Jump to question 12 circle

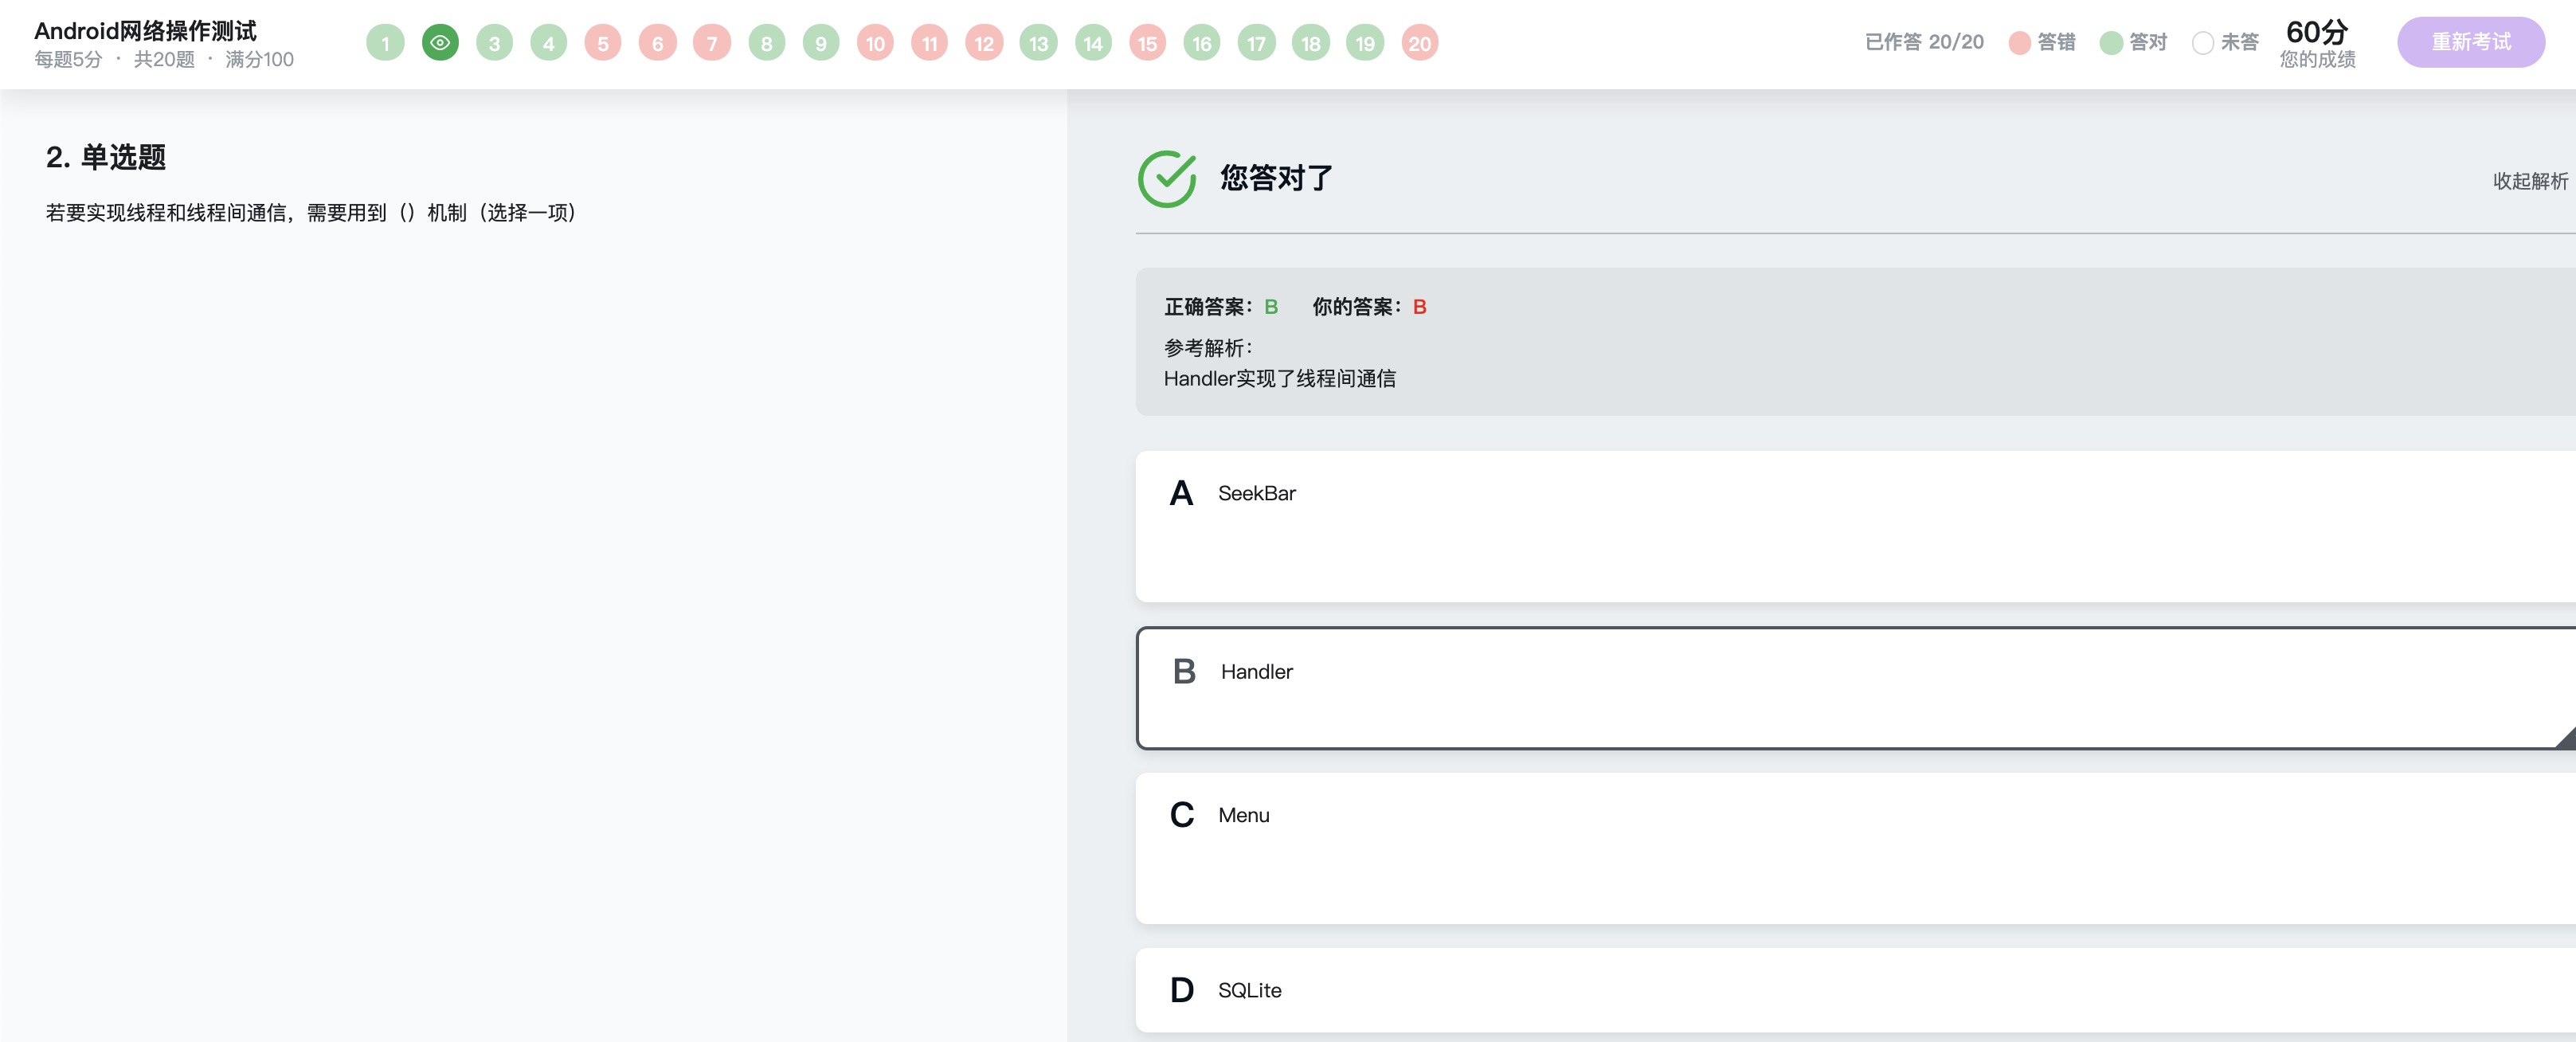pos(984,43)
